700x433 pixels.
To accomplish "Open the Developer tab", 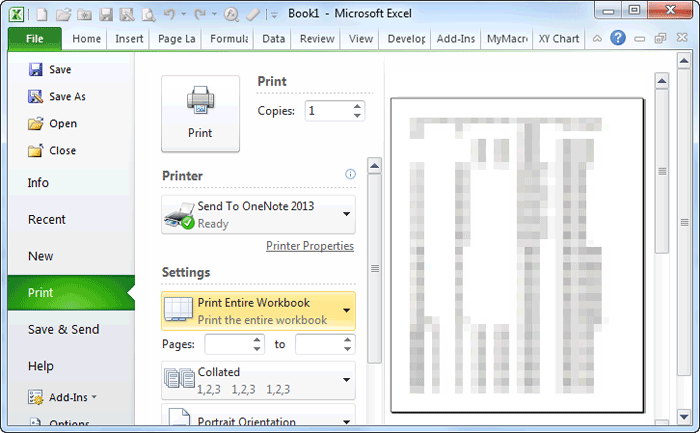I will [406, 39].
